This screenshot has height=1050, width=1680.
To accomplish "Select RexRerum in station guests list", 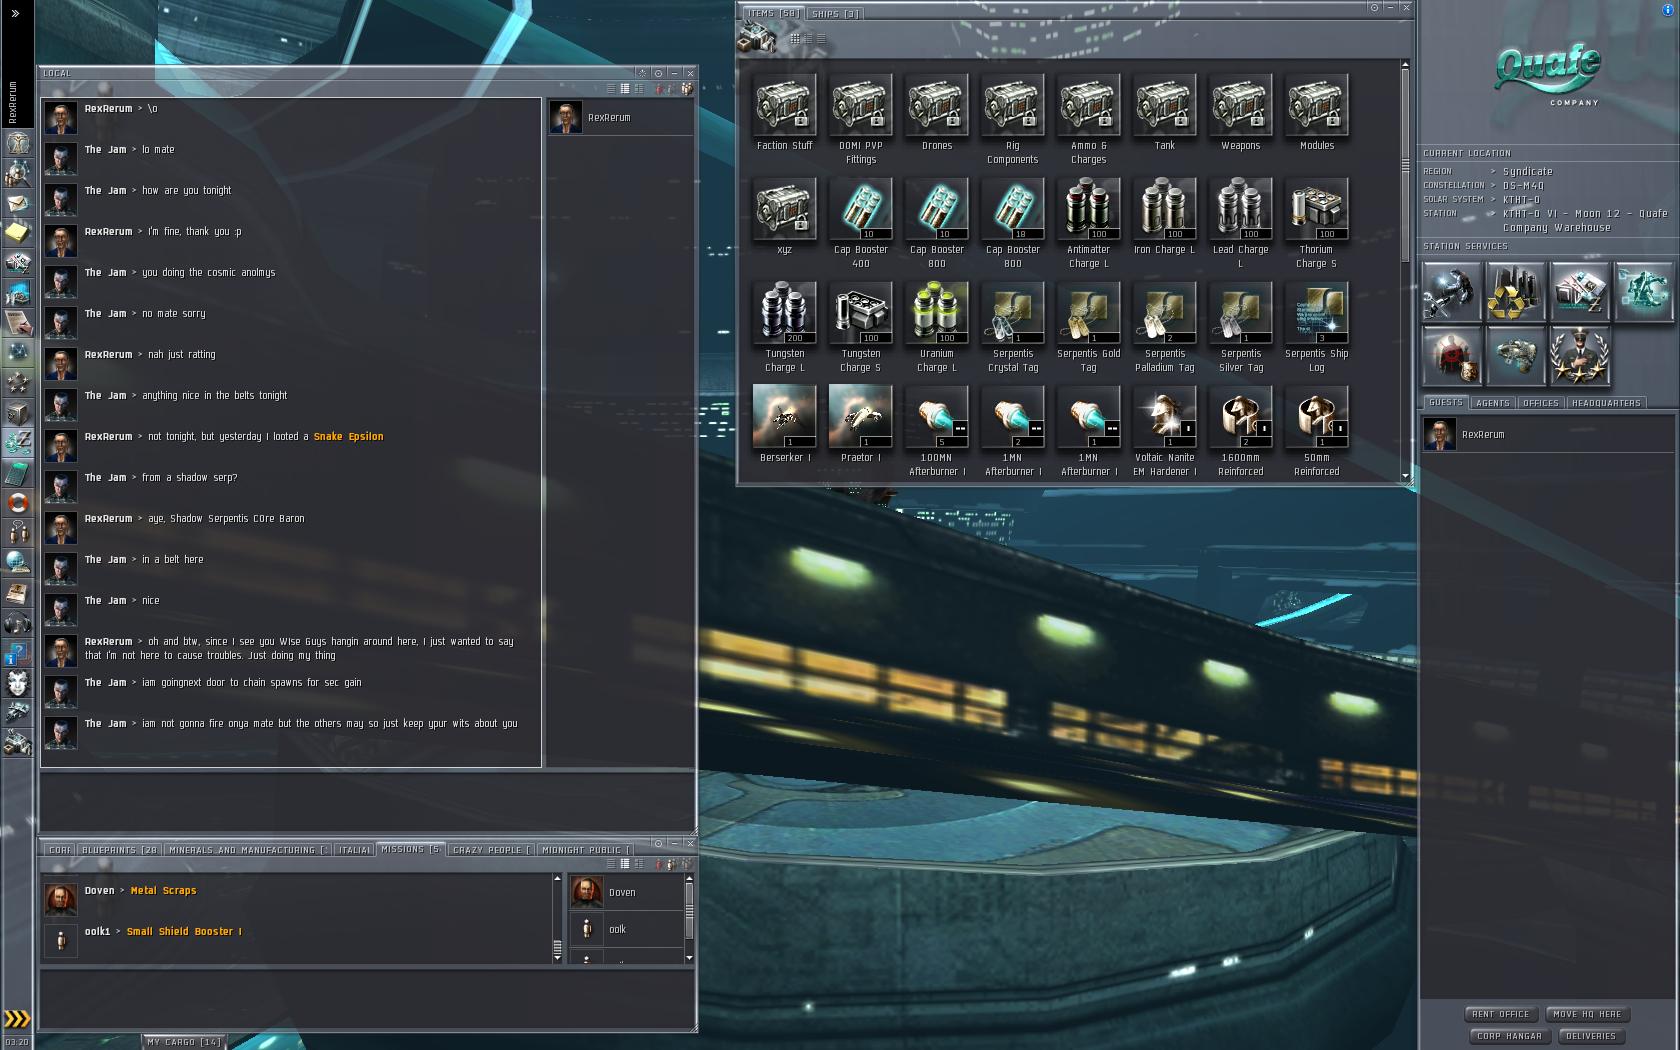I will click(1548, 435).
